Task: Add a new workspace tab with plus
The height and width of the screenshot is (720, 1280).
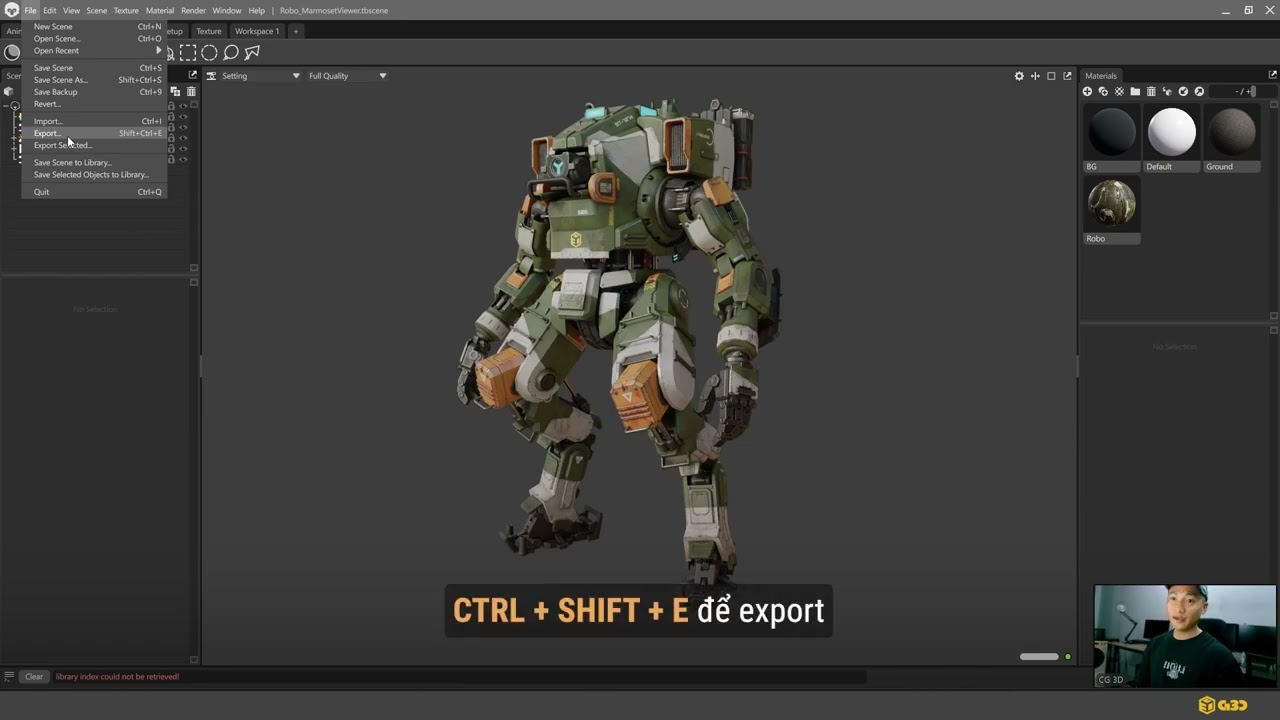Action: (x=295, y=31)
